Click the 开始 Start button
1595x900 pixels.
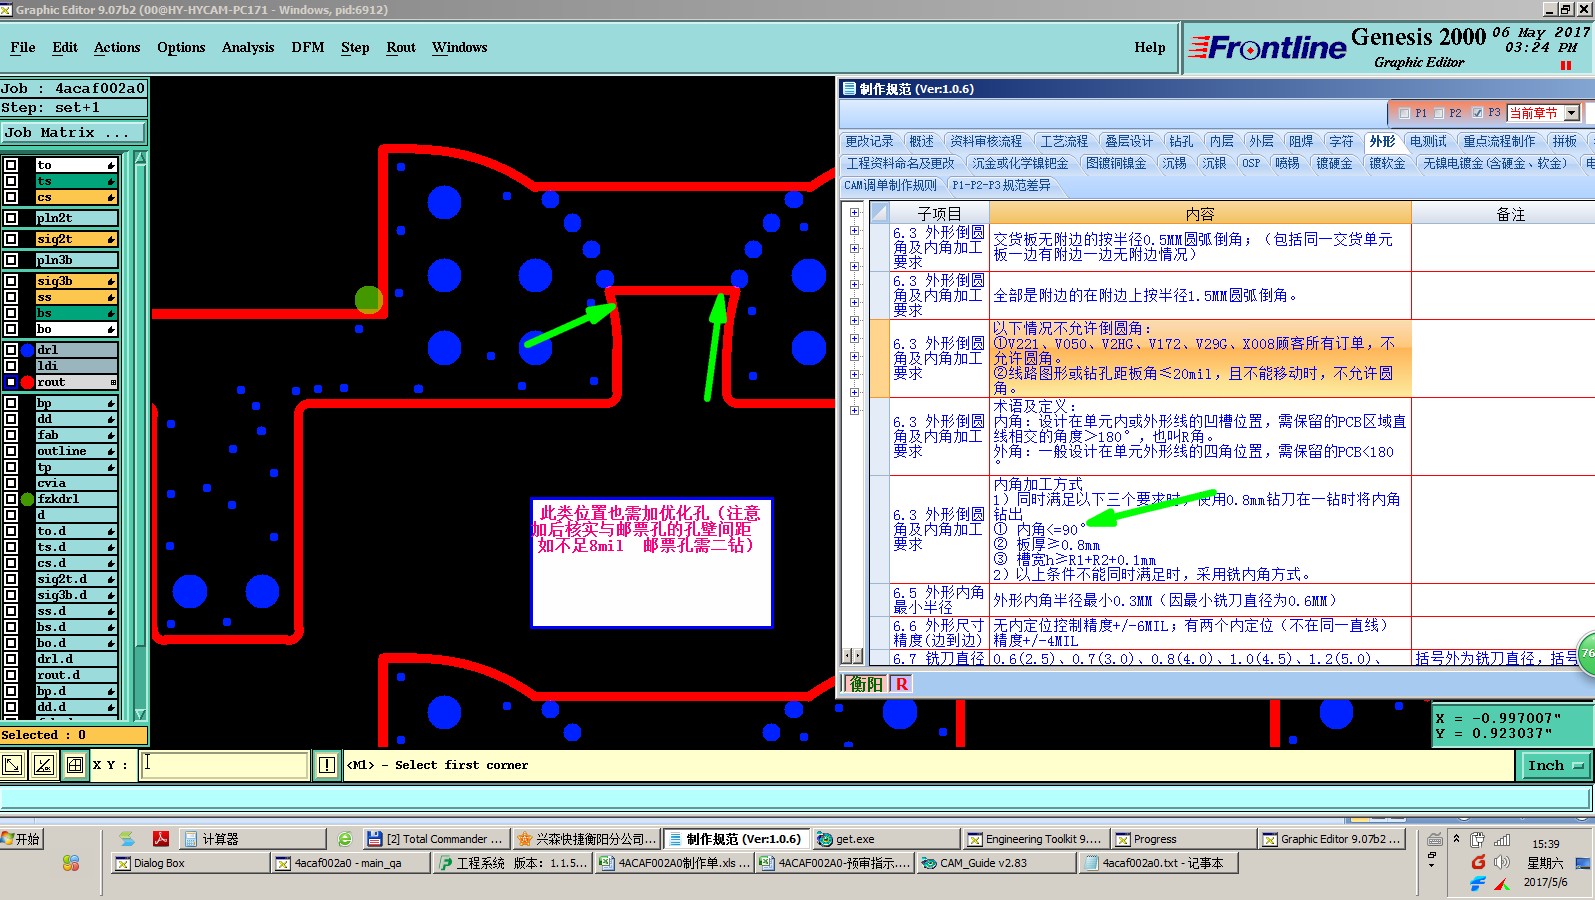[22, 839]
